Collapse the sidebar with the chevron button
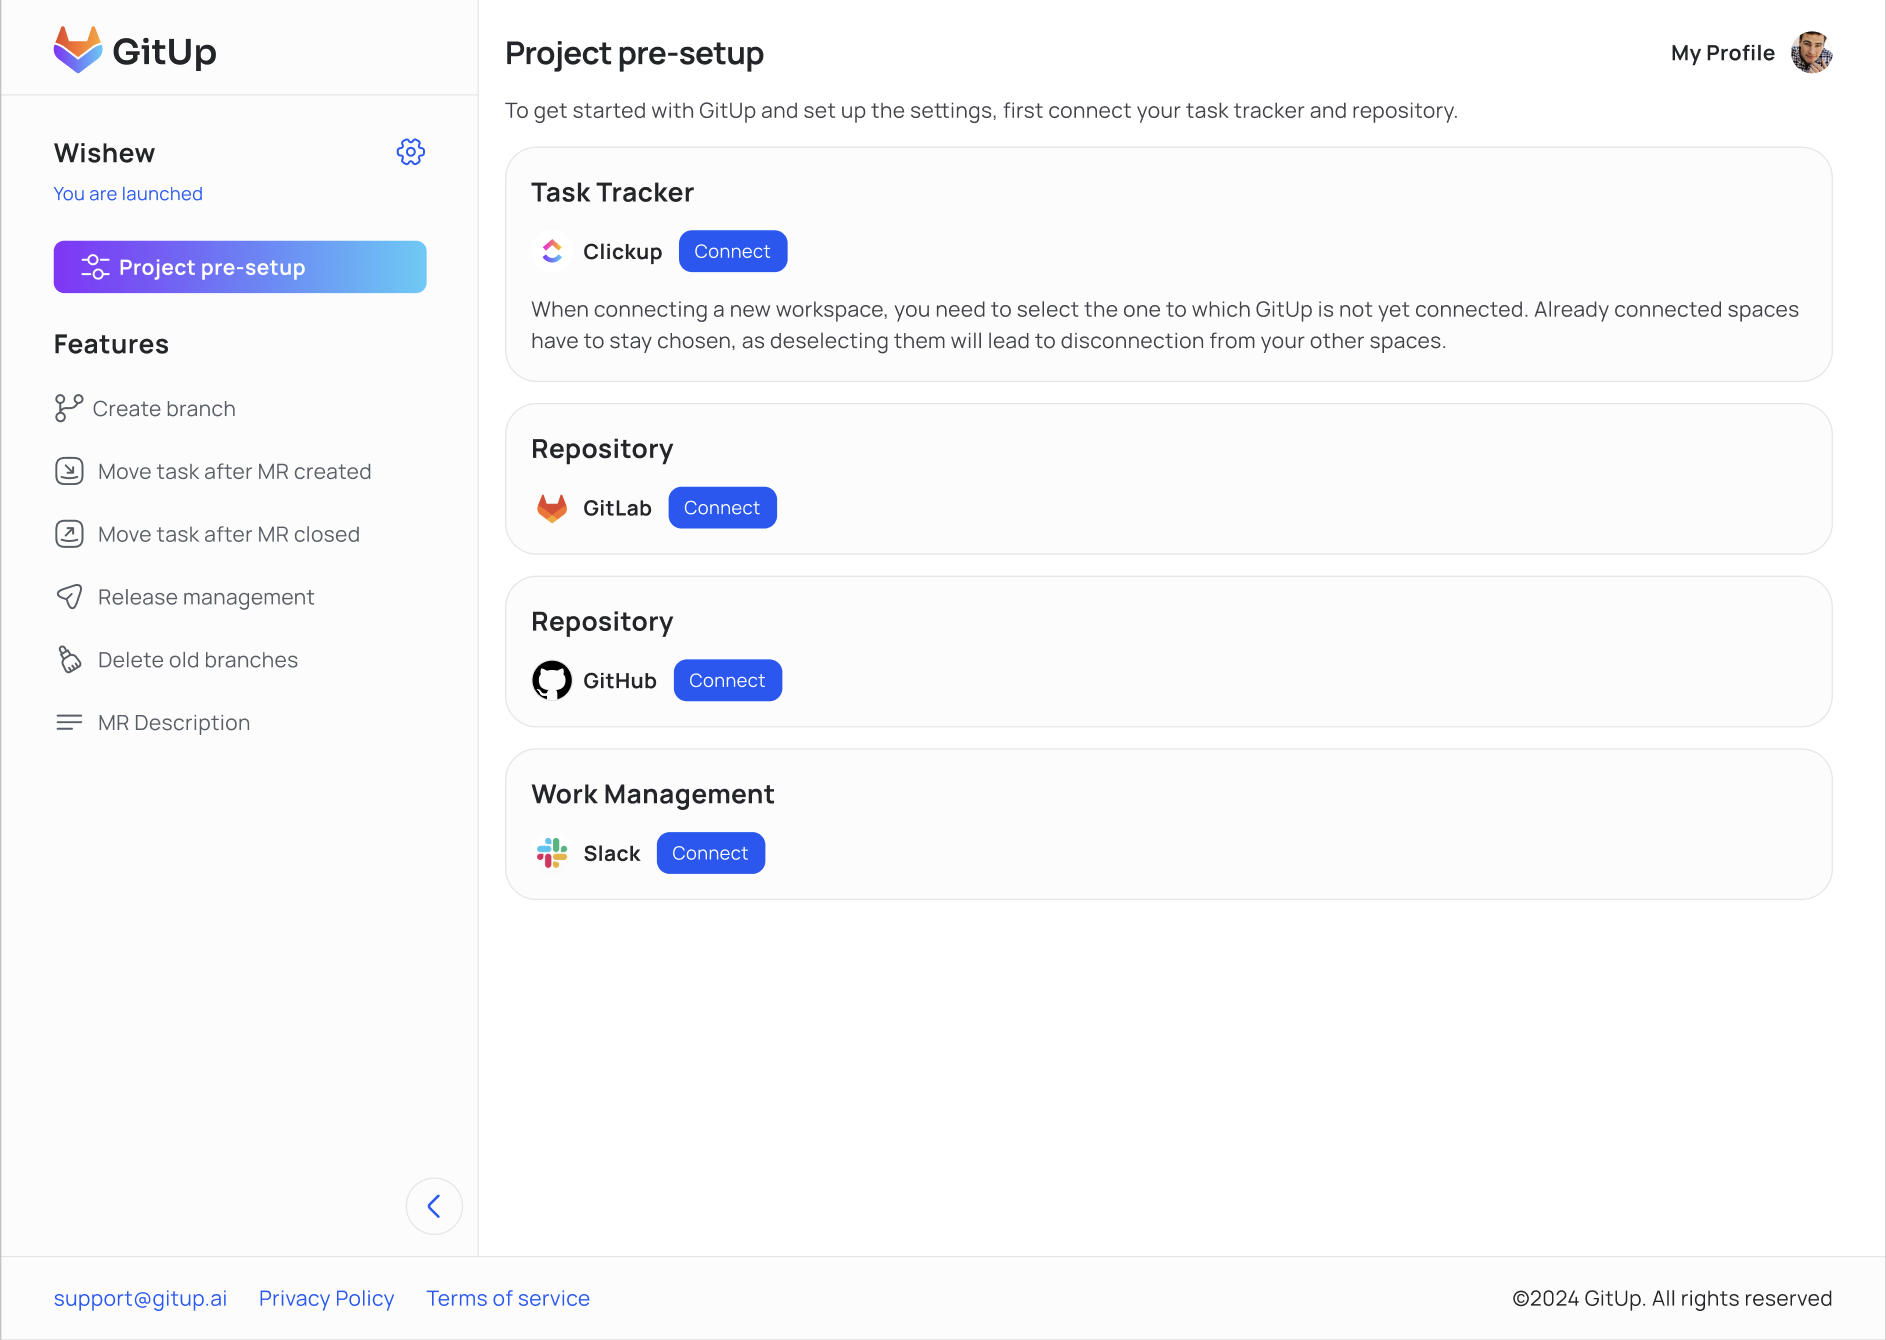The image size is (1886, 1340). click(x=434, y=1206)
